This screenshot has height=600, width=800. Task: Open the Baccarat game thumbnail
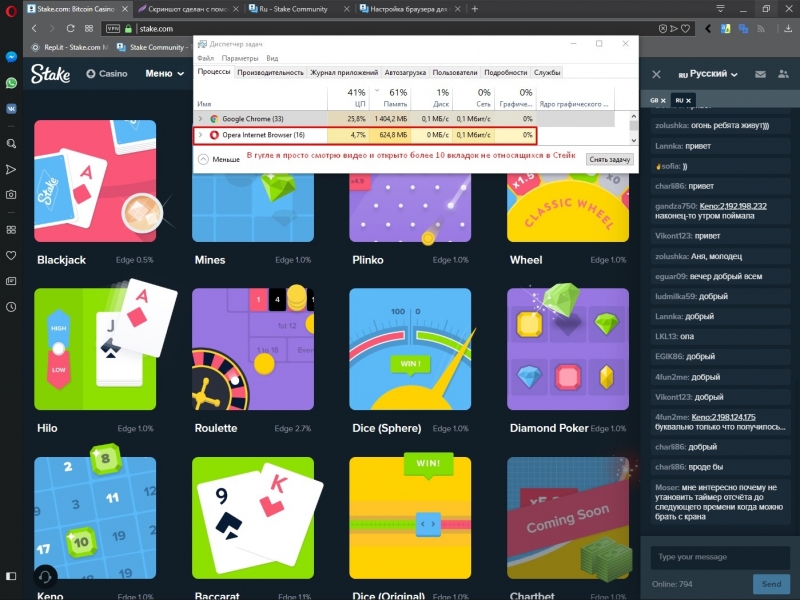[253, 518]
